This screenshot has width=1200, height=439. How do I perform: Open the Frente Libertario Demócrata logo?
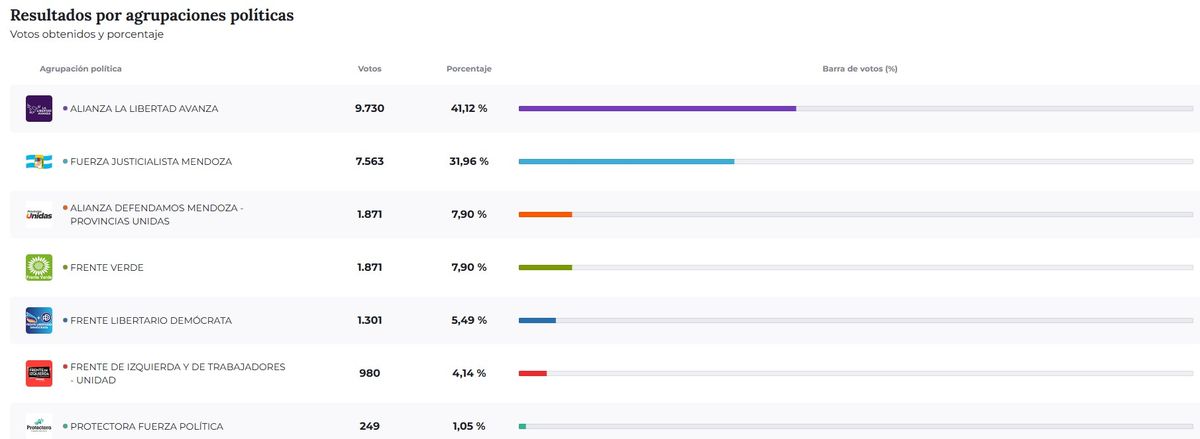point(39,320)
